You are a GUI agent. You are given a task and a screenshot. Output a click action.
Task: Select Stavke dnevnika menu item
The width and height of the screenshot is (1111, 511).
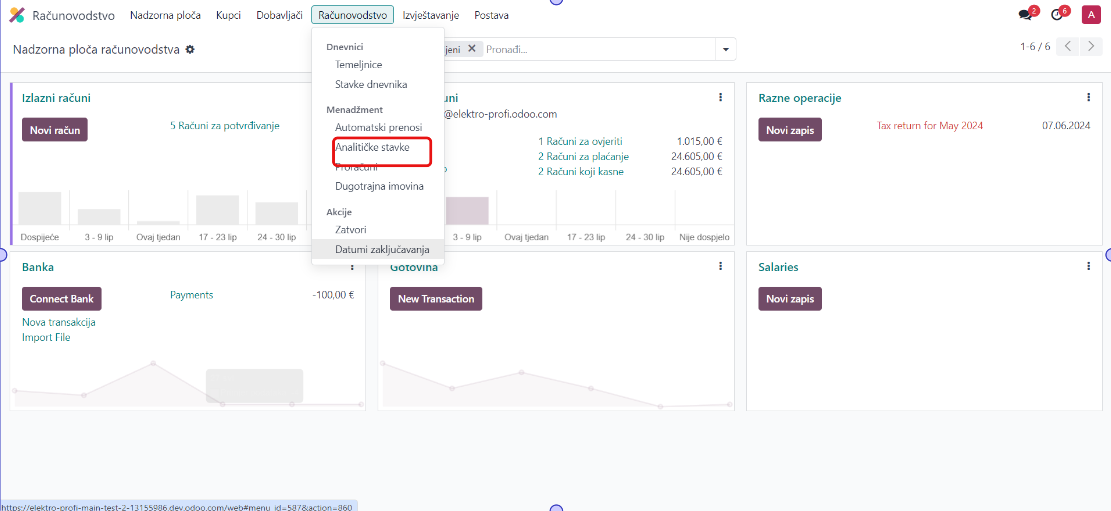(371, 85)
